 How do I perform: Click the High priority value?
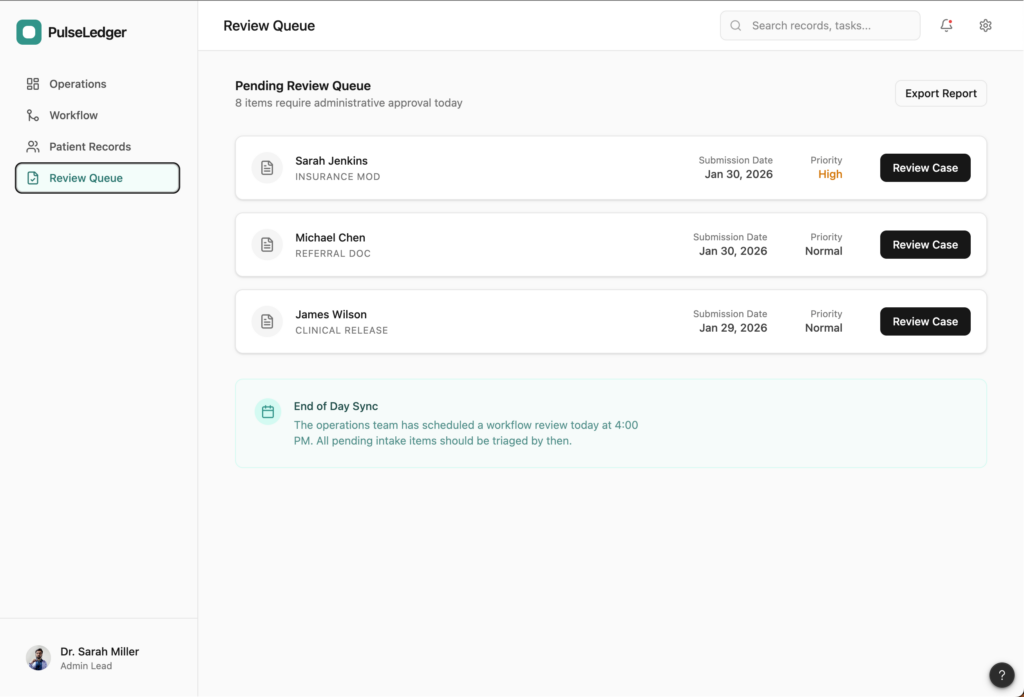tap(830, 174)
